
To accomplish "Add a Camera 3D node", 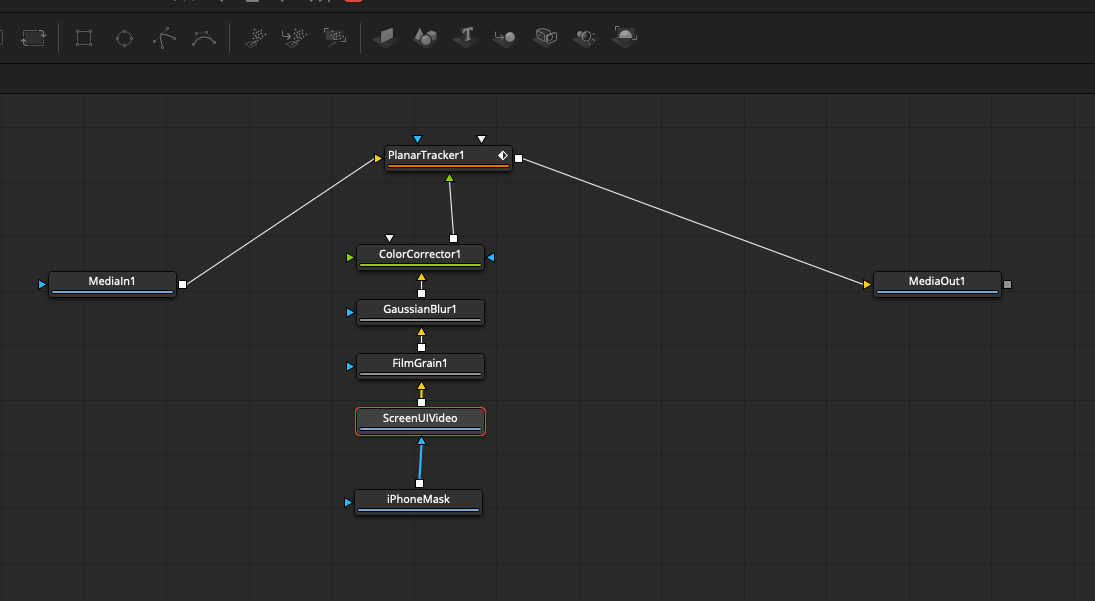I will 545,38.
